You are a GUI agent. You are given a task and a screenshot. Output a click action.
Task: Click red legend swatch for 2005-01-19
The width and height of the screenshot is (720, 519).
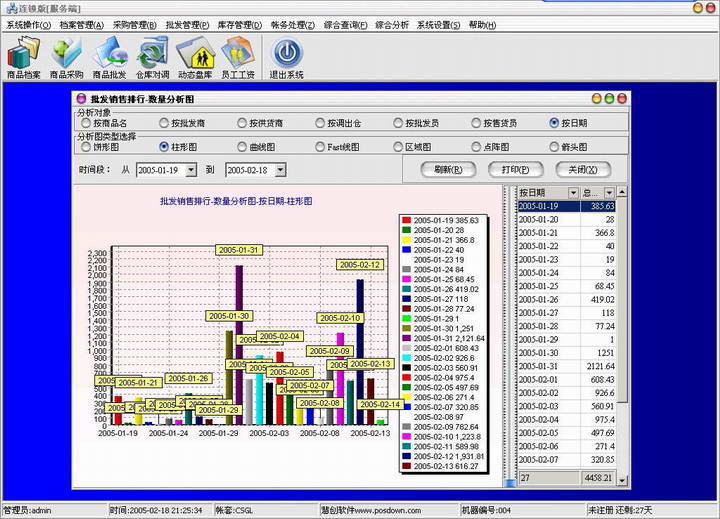point(406,220)
